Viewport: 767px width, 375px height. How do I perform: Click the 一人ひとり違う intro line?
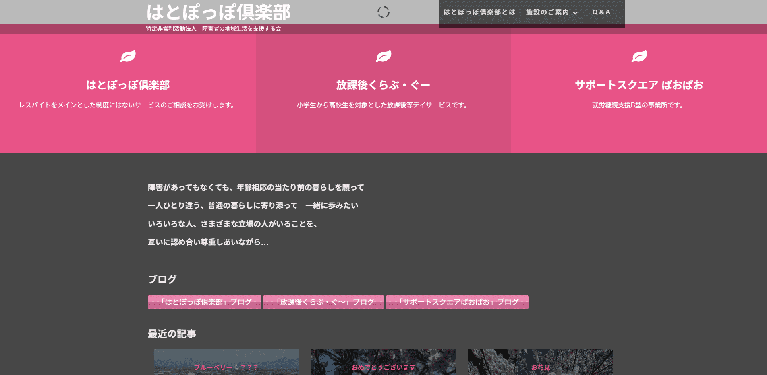(x=253, y=206)
